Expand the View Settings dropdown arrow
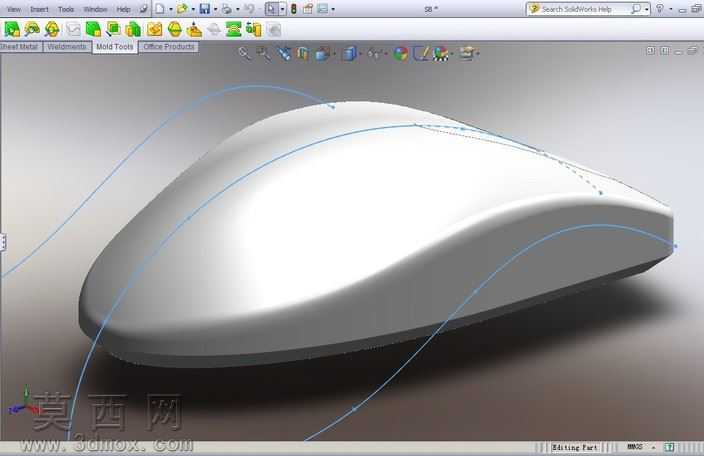Image resolution: width=704 pixels, height=456 pixels. 478,54
